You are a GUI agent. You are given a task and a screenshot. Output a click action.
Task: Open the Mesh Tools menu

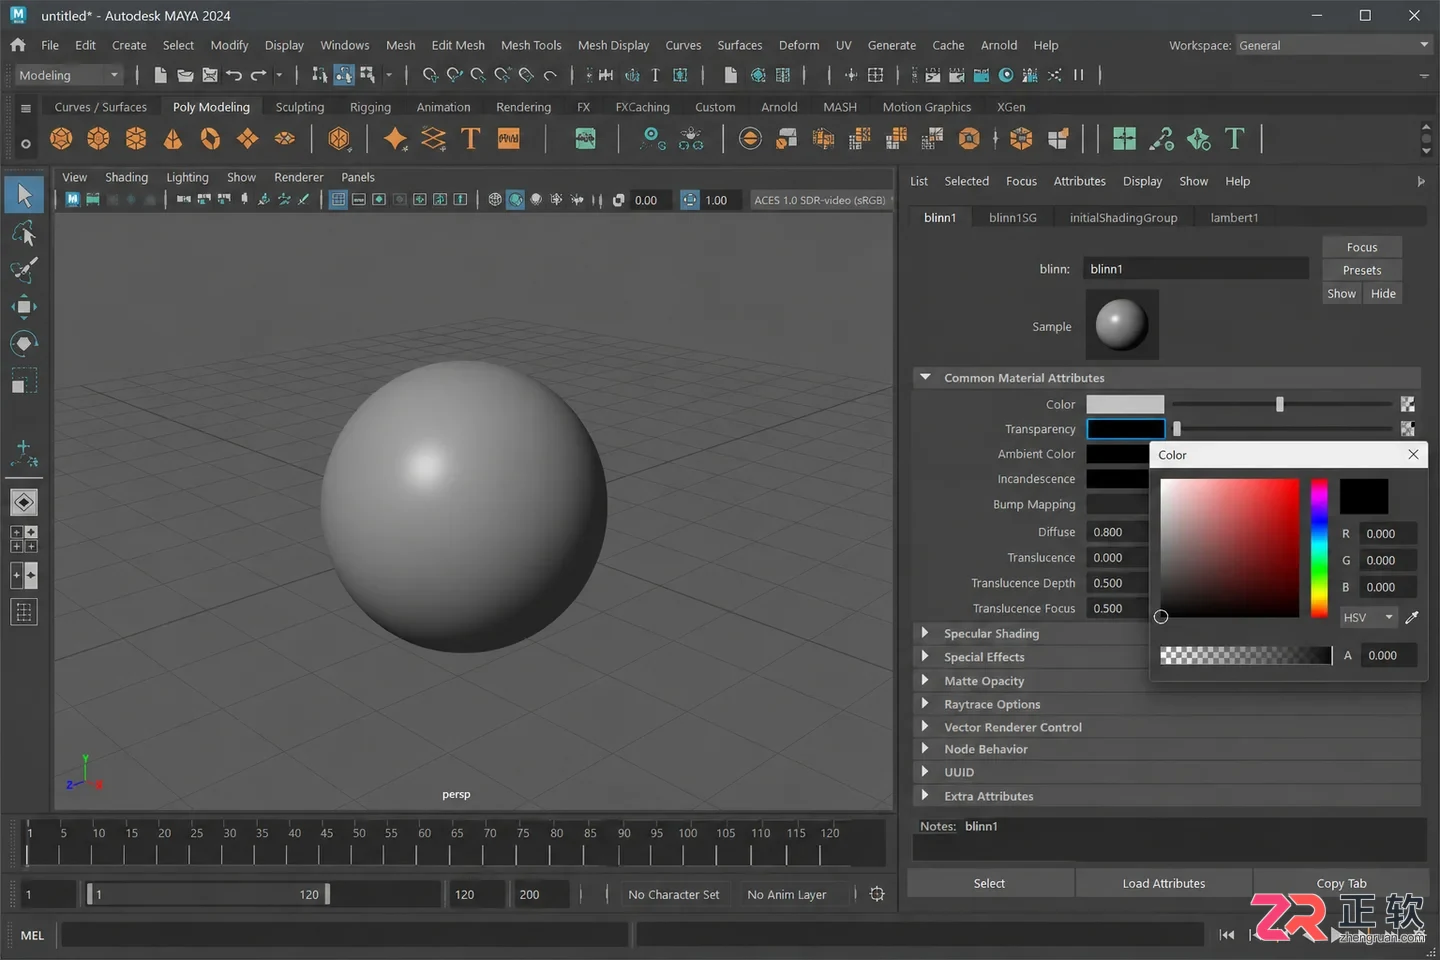(x=531, y=45)
